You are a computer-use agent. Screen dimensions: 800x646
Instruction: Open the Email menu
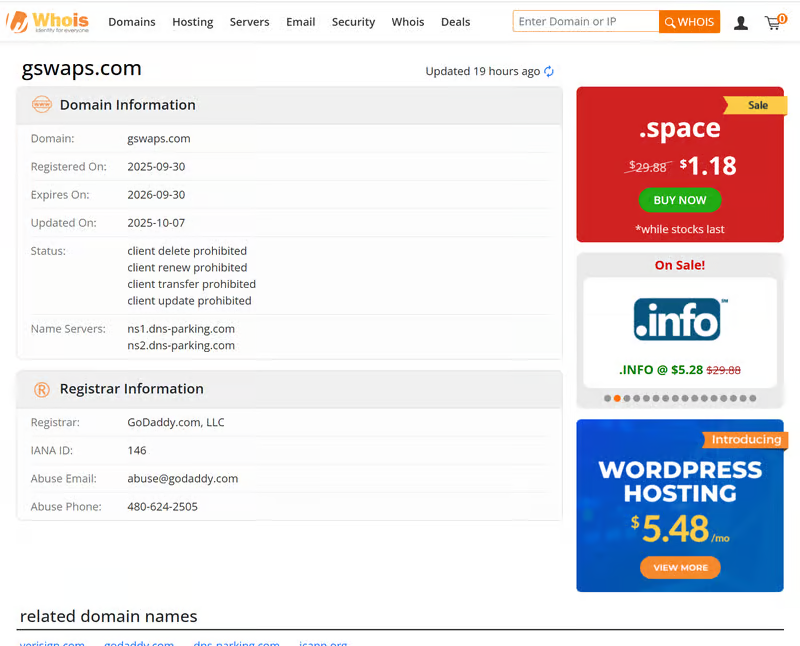[300, 22]
